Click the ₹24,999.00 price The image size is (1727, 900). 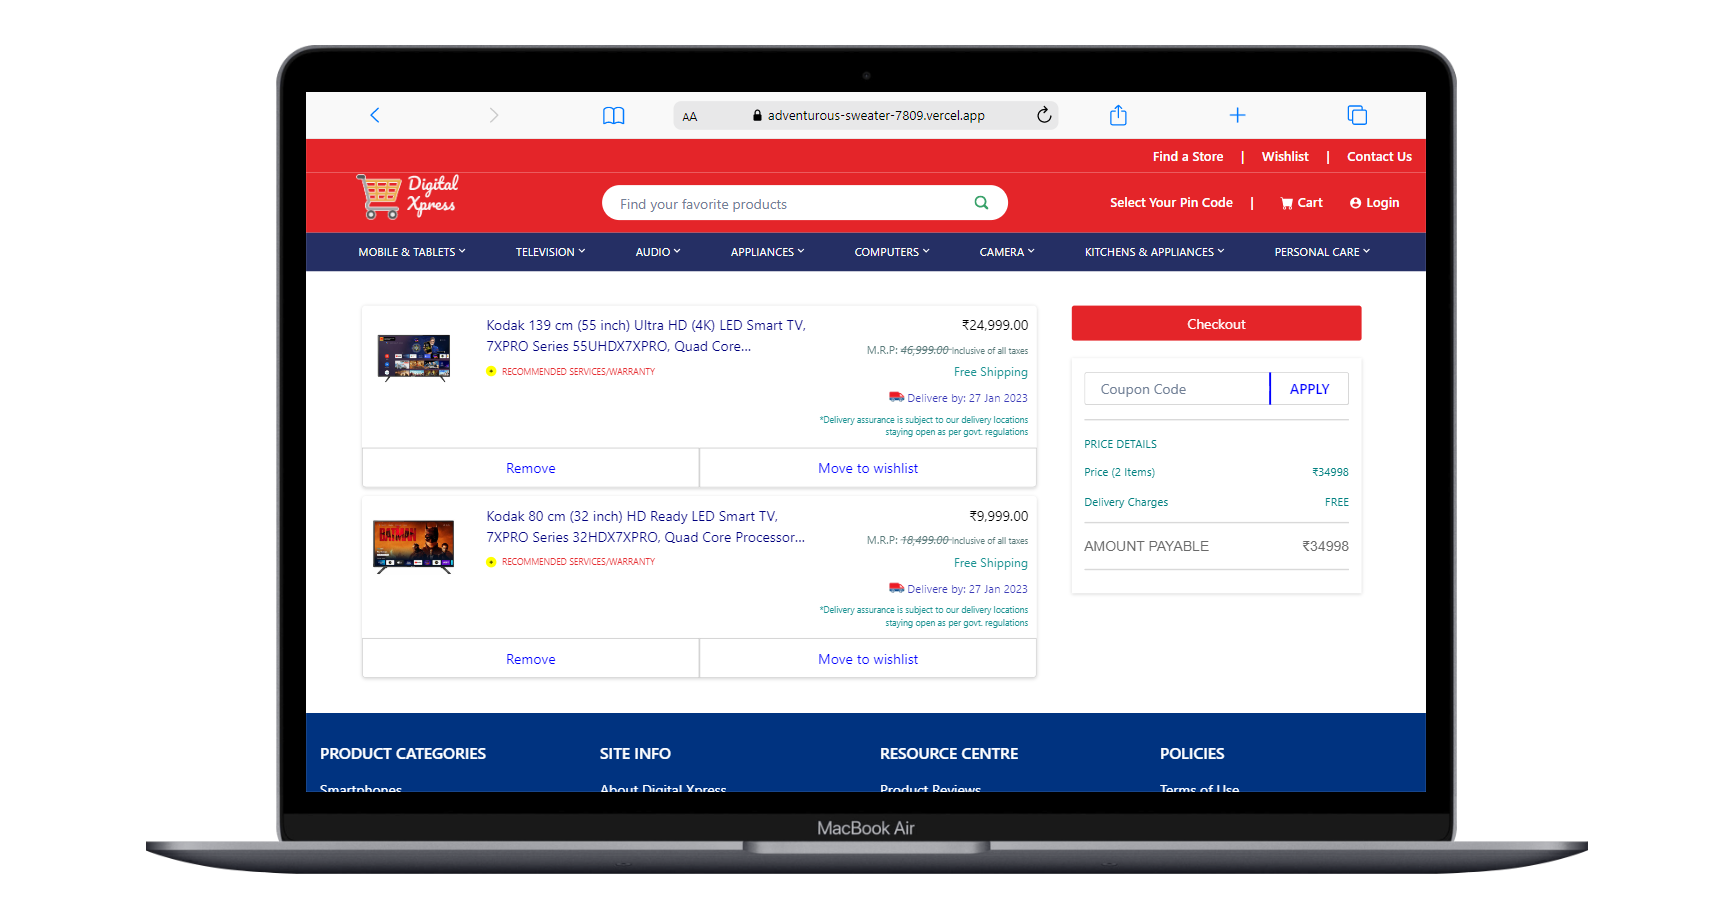tap(995, 325)
